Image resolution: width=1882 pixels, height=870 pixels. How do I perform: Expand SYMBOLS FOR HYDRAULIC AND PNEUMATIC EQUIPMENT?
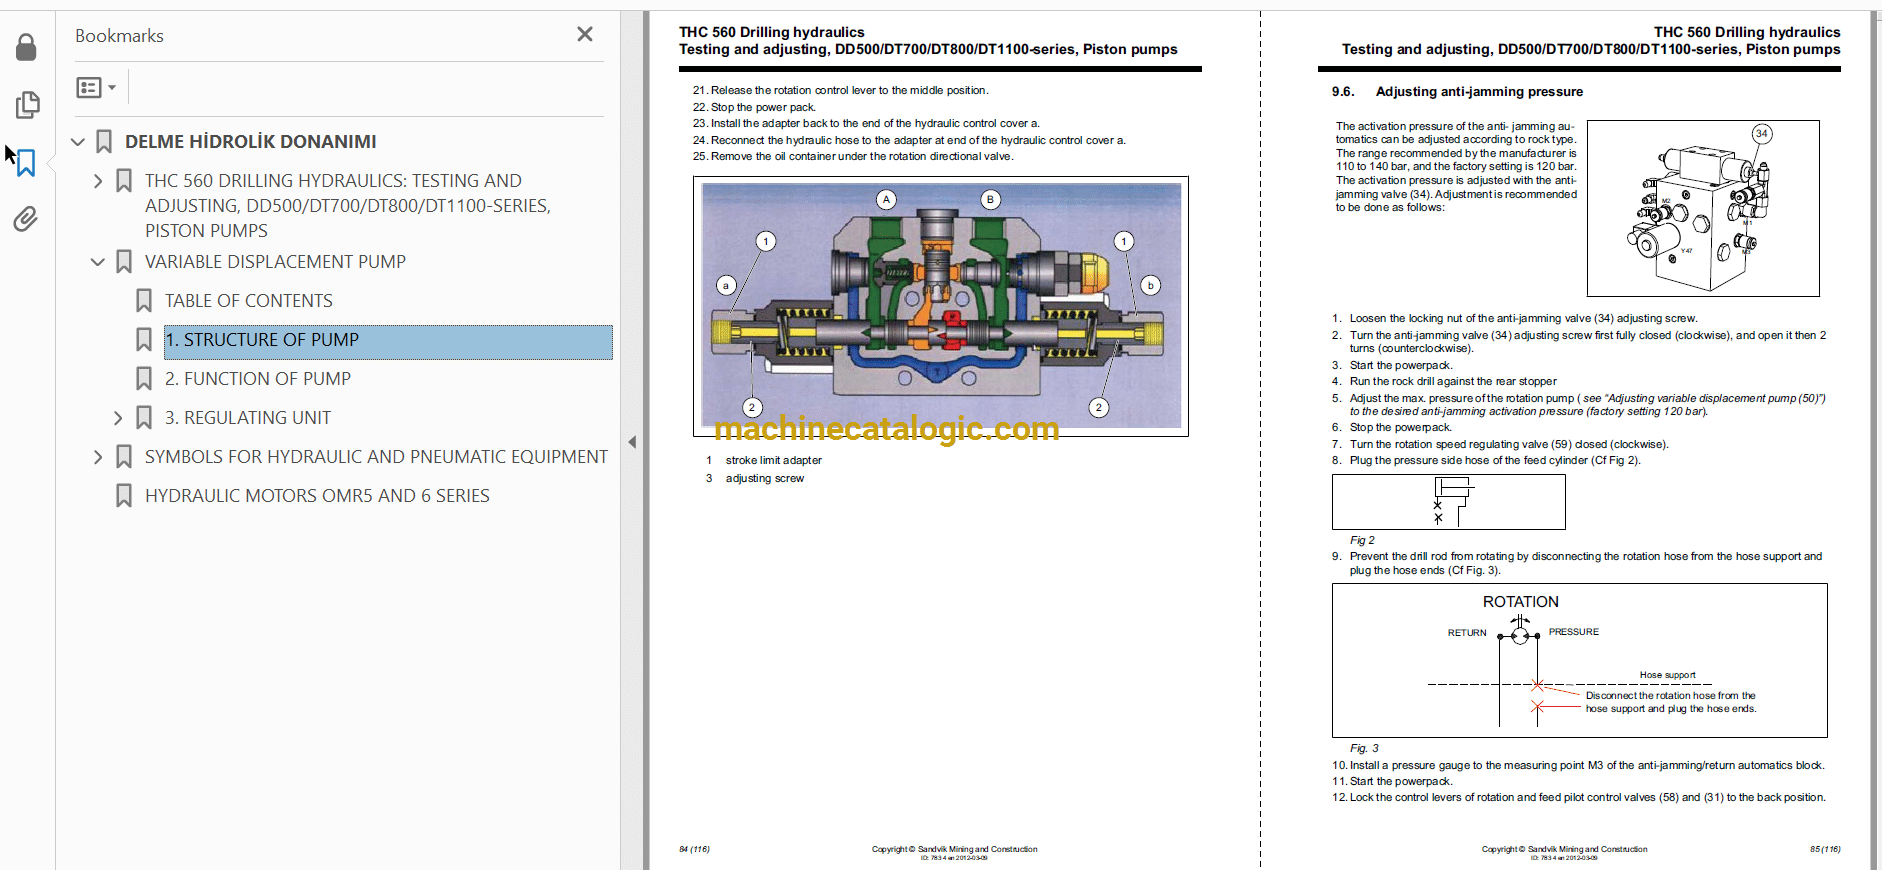98,457
